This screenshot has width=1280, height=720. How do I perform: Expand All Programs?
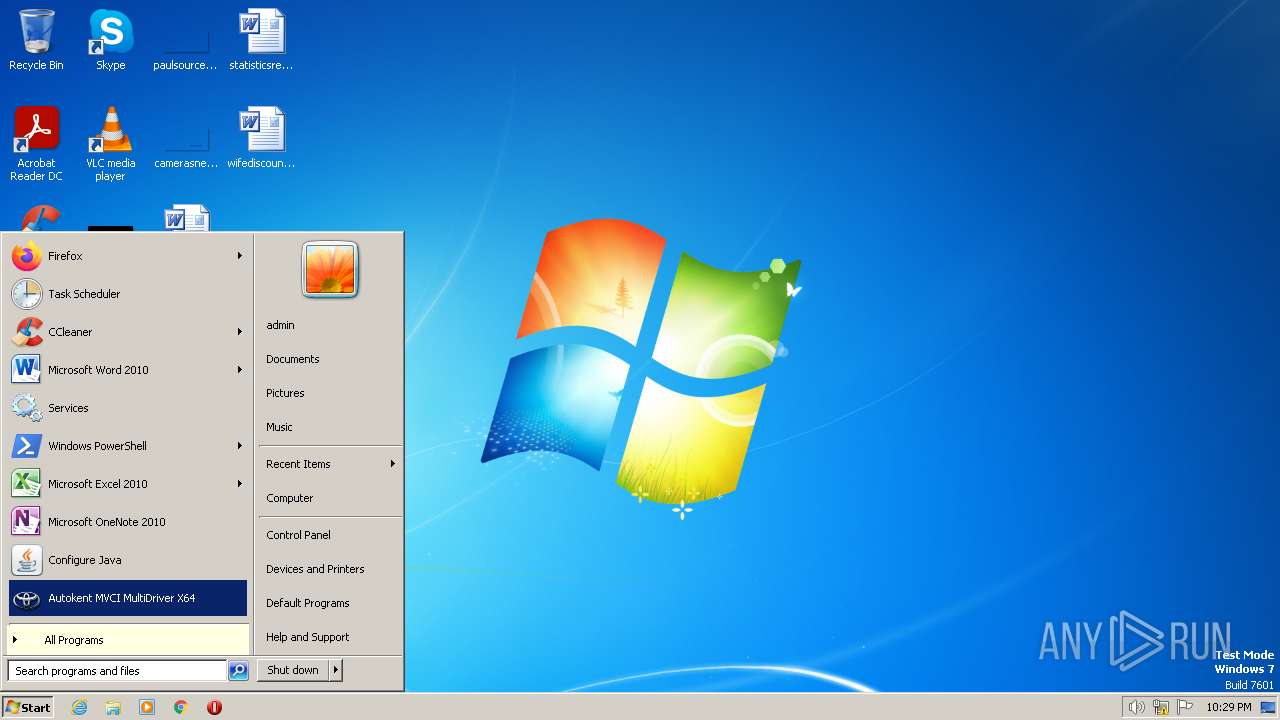click(128, 640)
